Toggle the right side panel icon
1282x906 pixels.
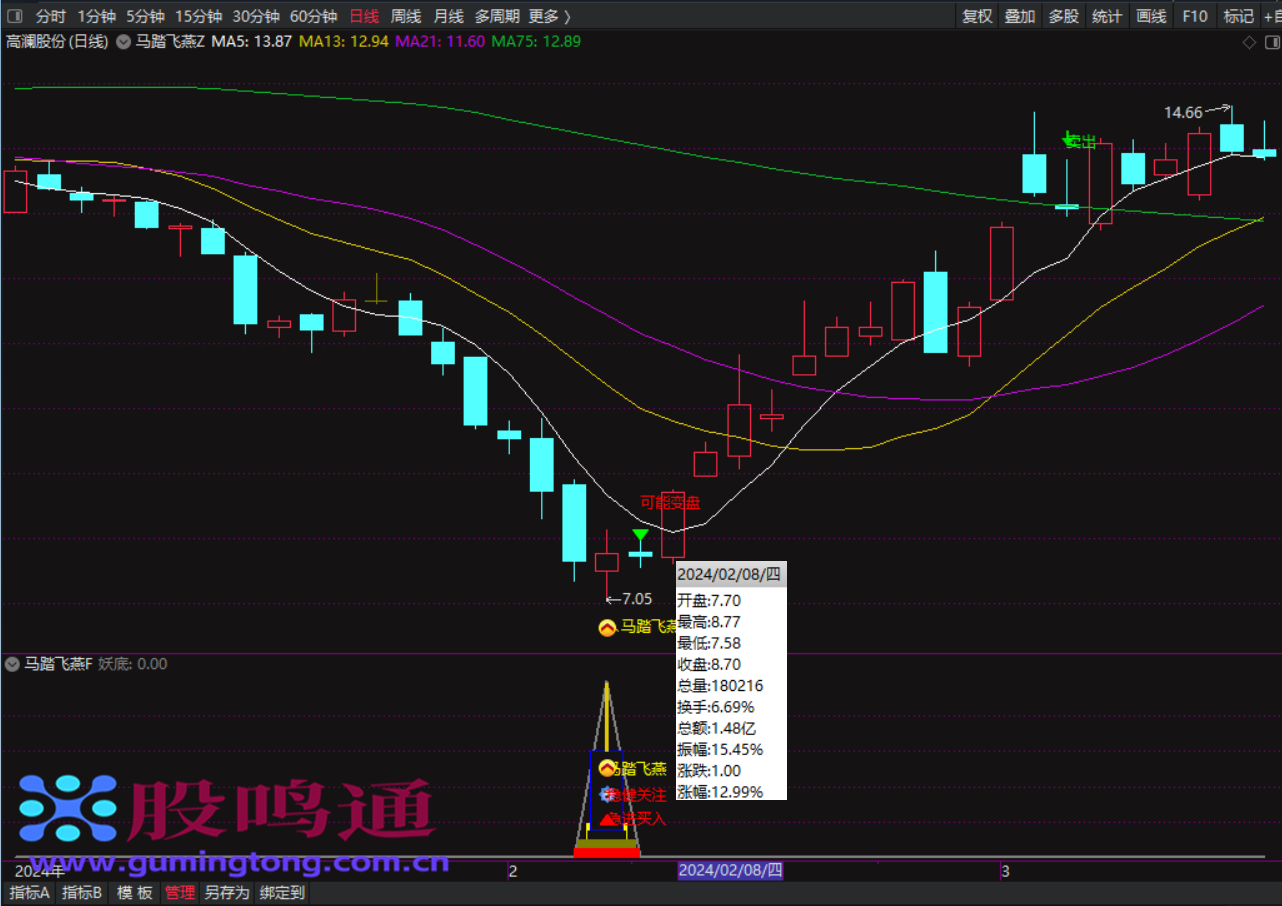[1271, 42]
